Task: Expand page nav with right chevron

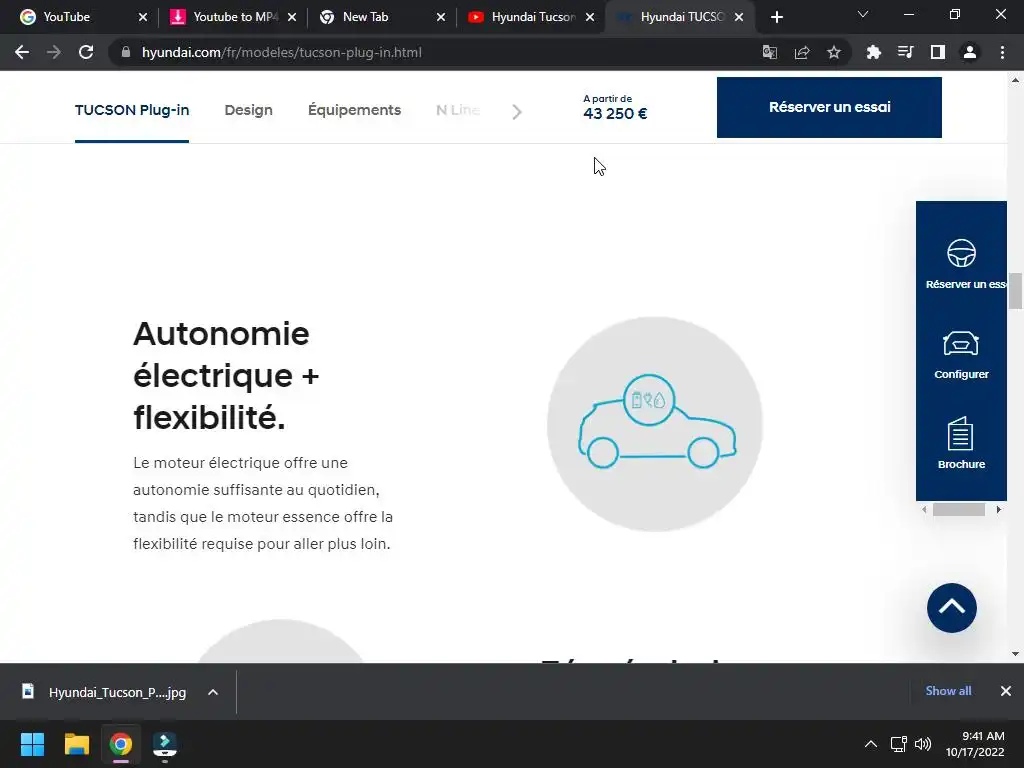Action: pyautogui.click(x=517, y=112)
